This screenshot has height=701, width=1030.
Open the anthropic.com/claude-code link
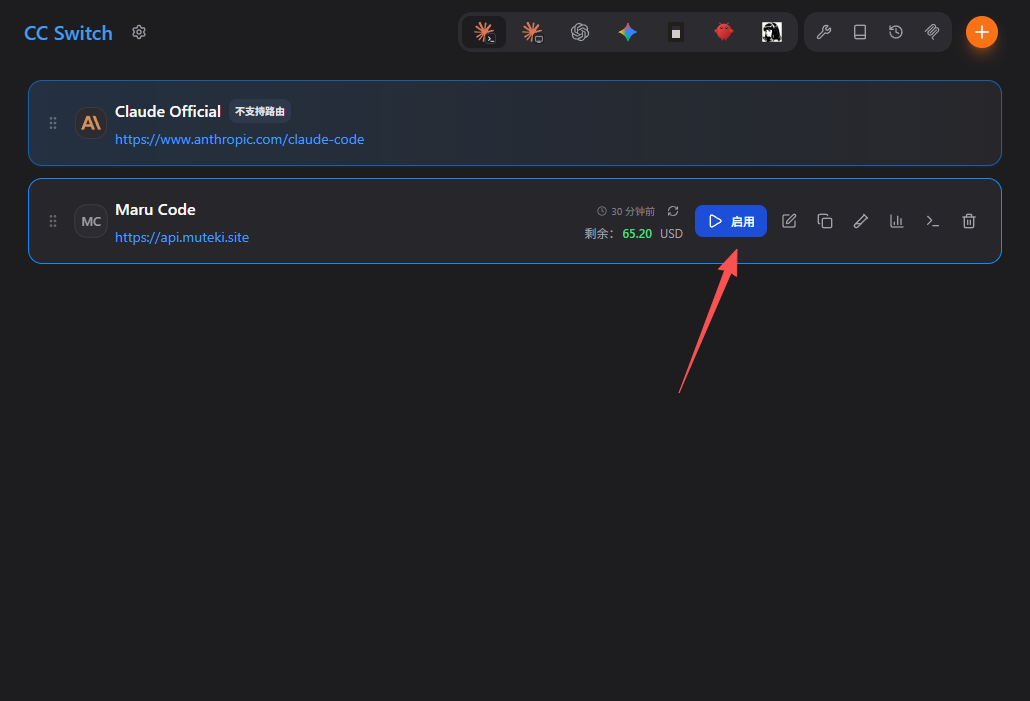click(x=240, y=139)
